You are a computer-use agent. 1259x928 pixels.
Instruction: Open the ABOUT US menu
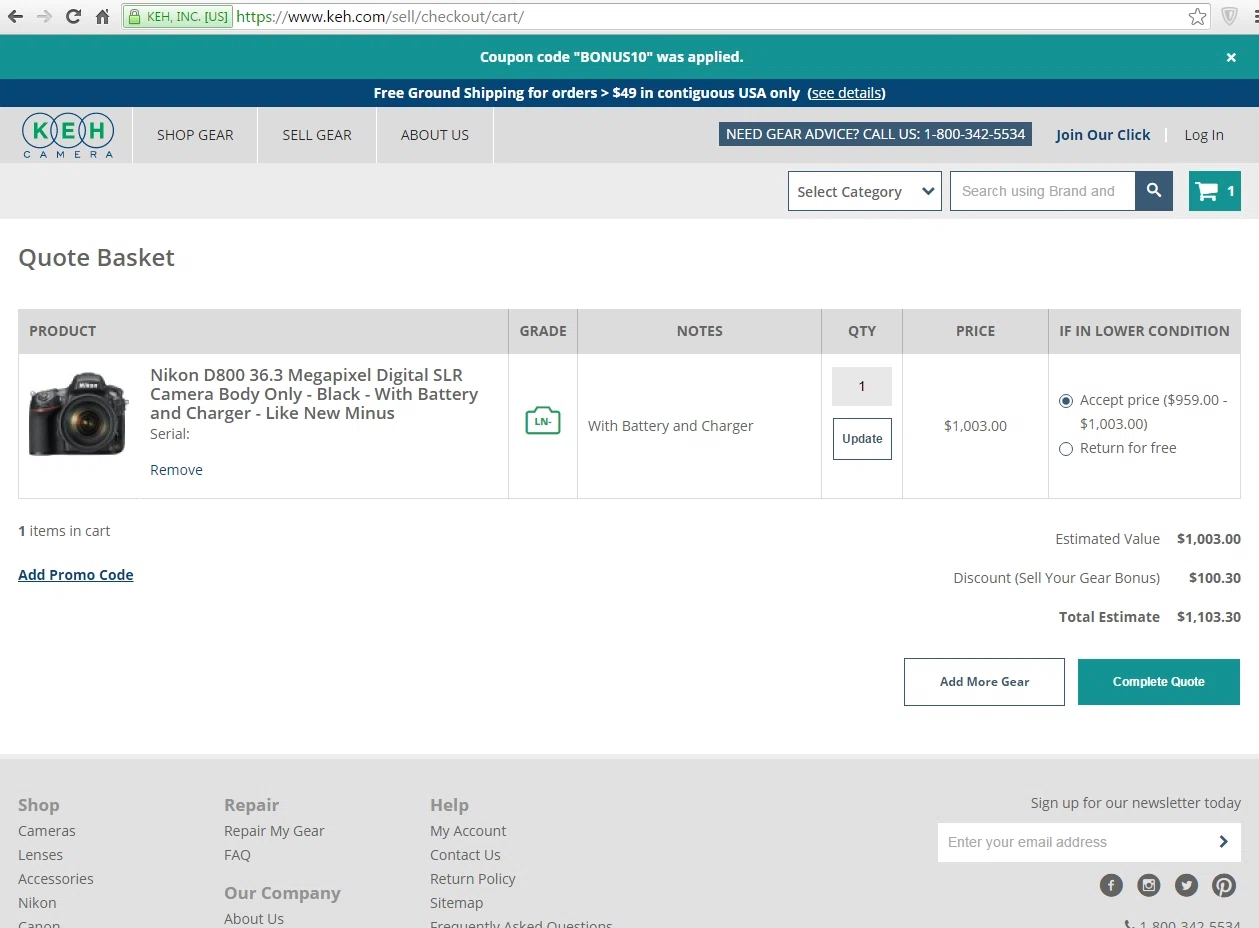[435, 135]
